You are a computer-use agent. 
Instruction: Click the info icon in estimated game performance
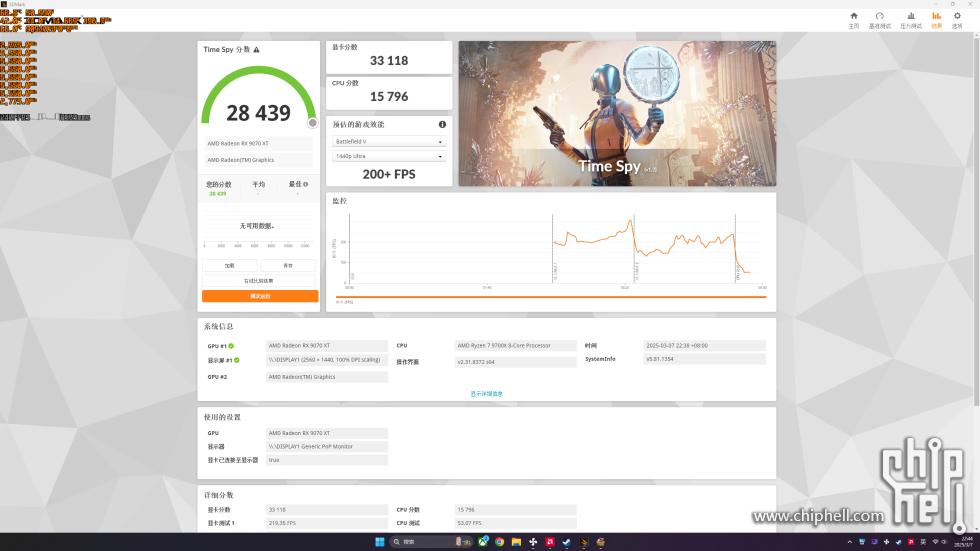(442, 124)
